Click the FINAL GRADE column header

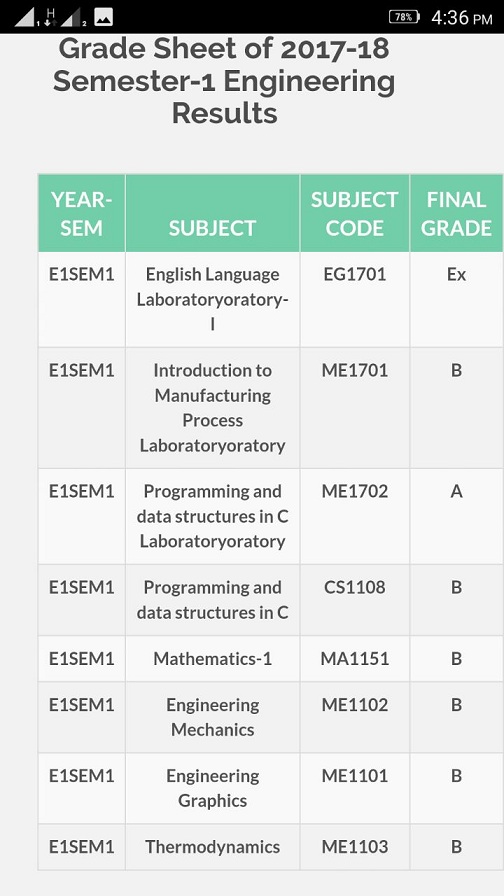tap(457, 214)
